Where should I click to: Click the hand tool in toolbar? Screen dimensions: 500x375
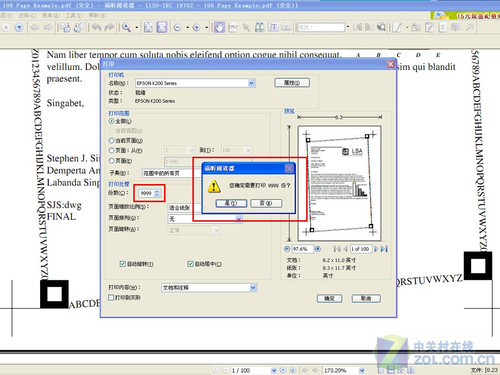click(219, 27)
